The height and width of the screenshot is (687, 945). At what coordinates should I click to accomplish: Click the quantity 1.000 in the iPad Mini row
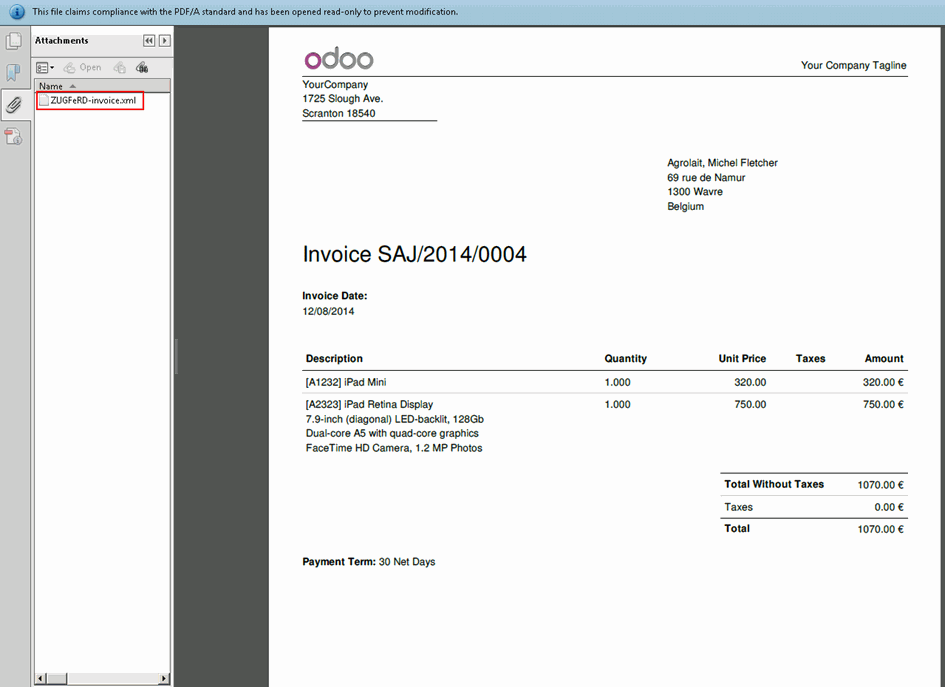tap(617, 382)
